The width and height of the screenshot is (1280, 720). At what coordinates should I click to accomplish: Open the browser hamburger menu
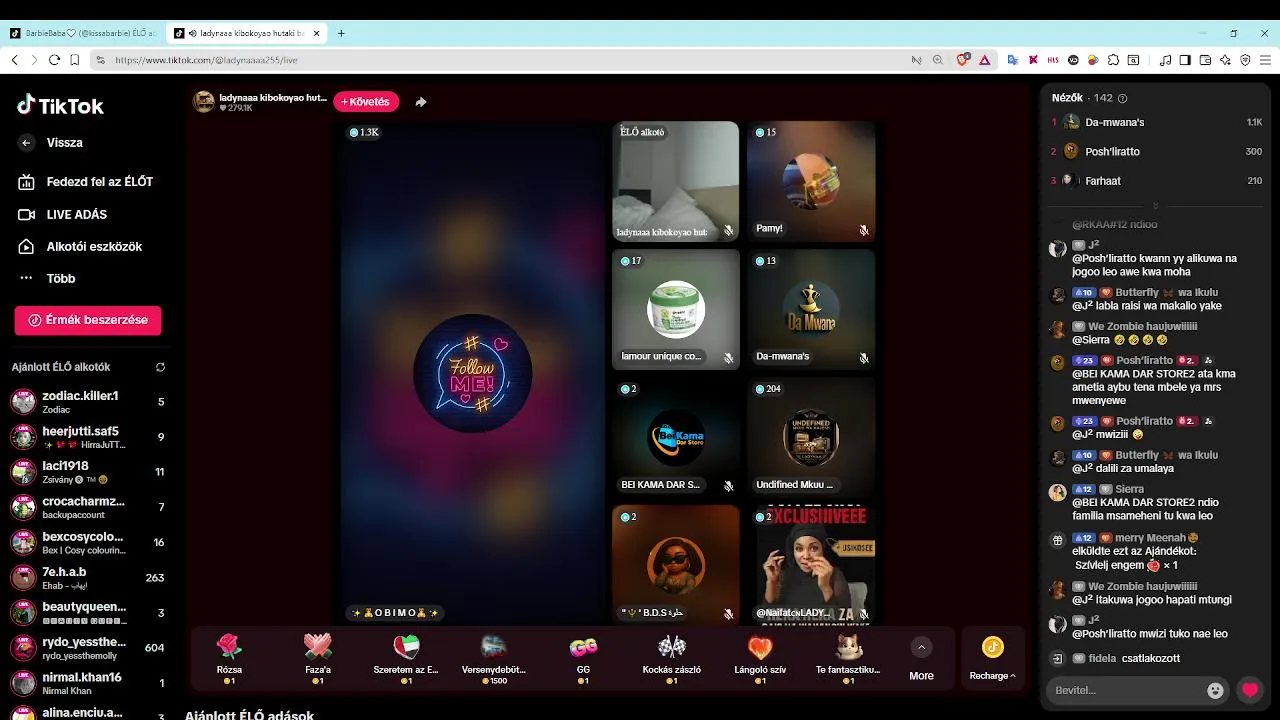pos(1265,60)
